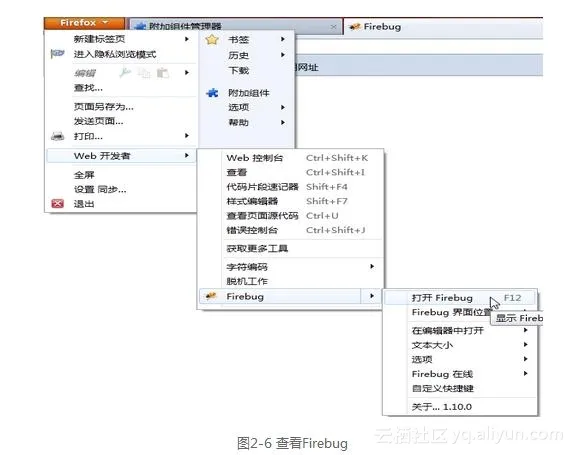Viewport: 574px width, 455px height.
Task: Toggle 脱机工作
Action: coord(291,281)
